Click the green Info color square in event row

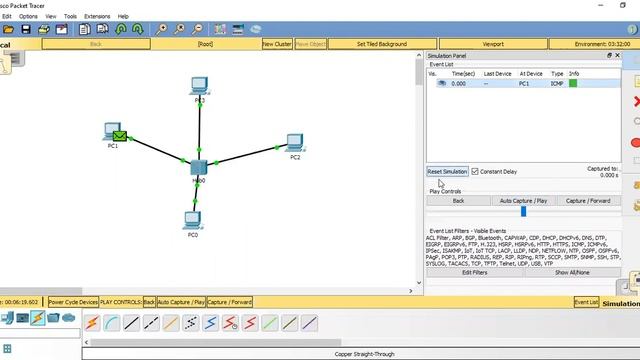click(x=573, y=83)
